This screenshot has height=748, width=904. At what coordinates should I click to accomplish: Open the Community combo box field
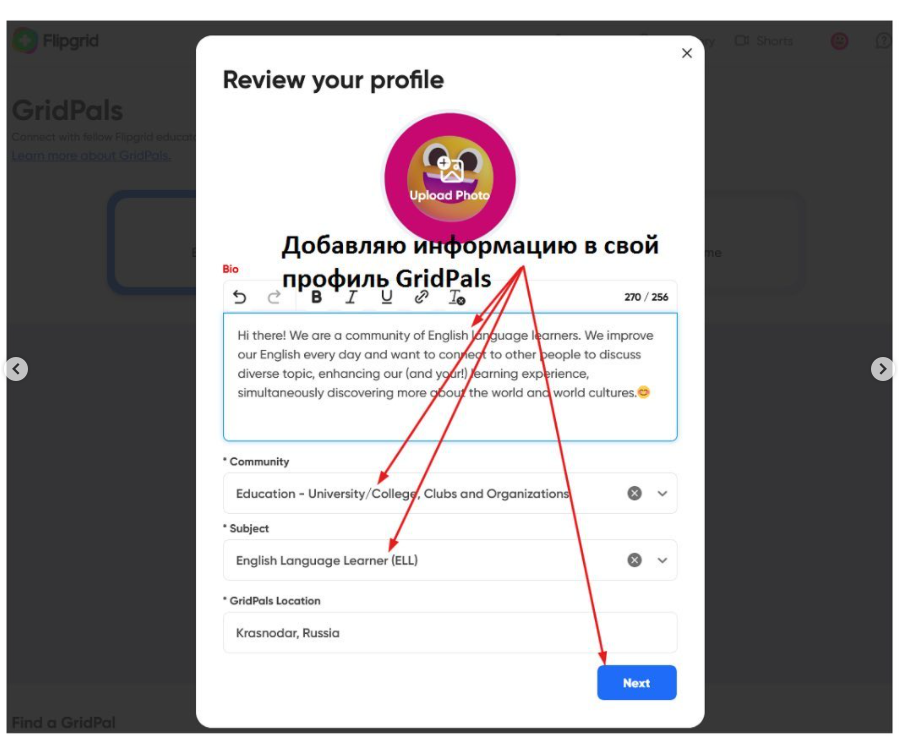[450, 494]
